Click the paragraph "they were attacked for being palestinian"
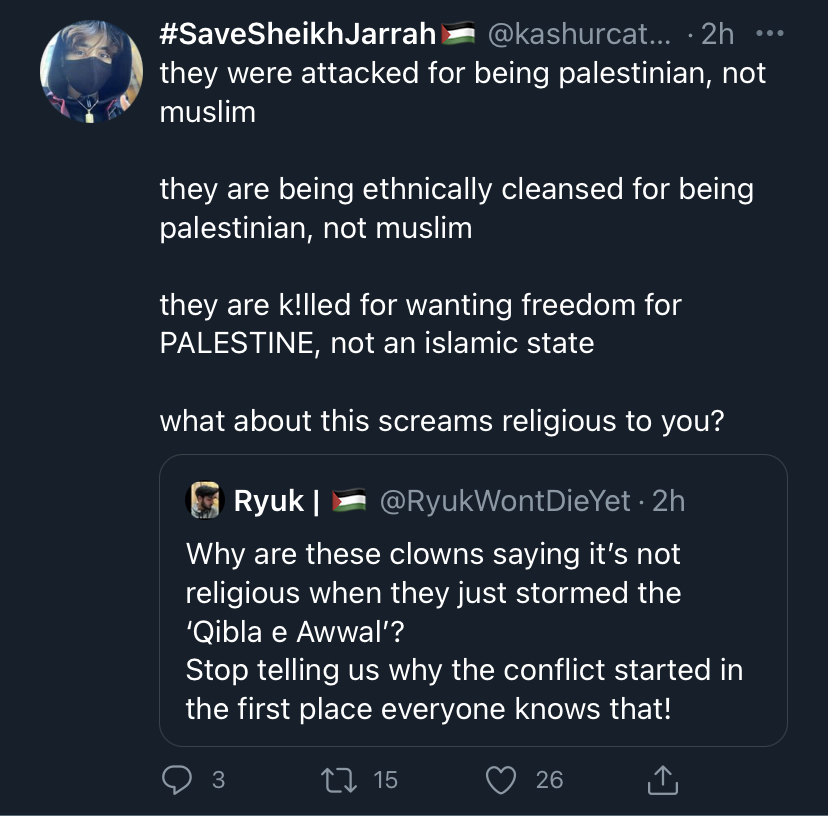Screen dimensions: 828x816 (462, 92)
